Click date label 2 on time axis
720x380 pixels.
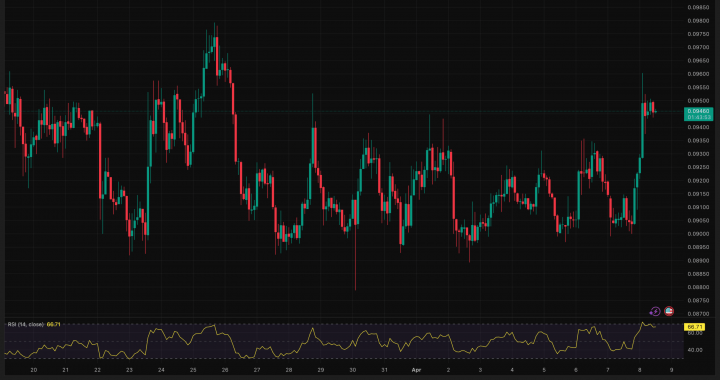(x=448, y=370)
